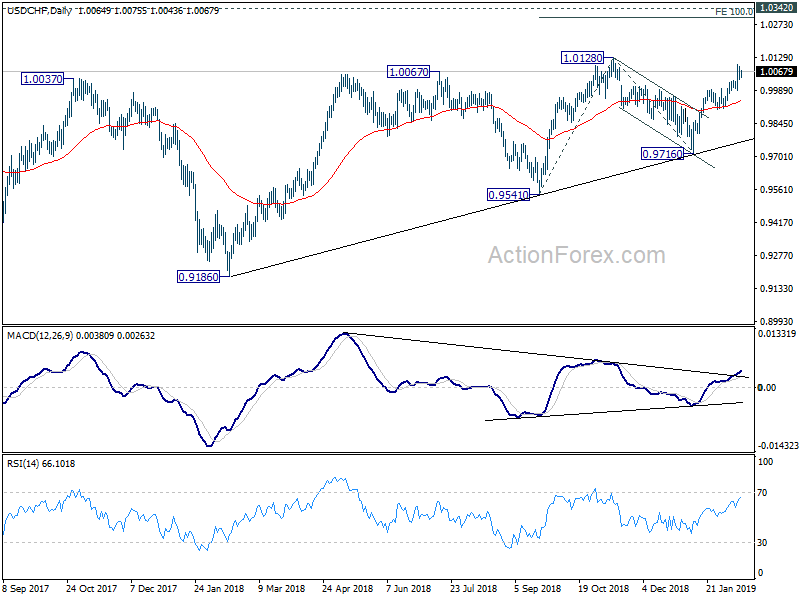Click the RSI 30 level label
The image size is (800, 600).
click(x=762, y=543)
